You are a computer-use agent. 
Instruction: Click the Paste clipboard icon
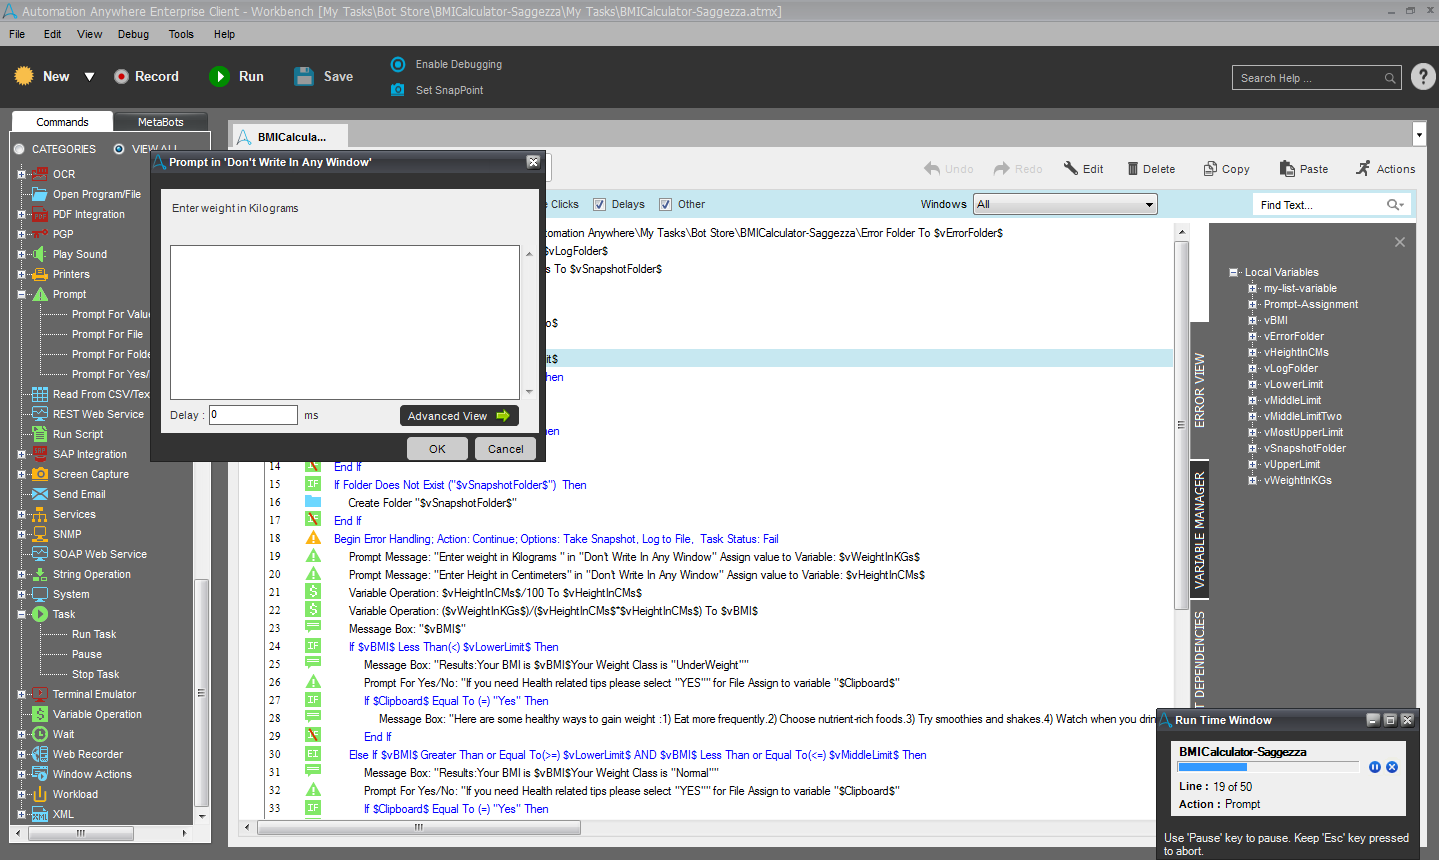coord(1287,169)
